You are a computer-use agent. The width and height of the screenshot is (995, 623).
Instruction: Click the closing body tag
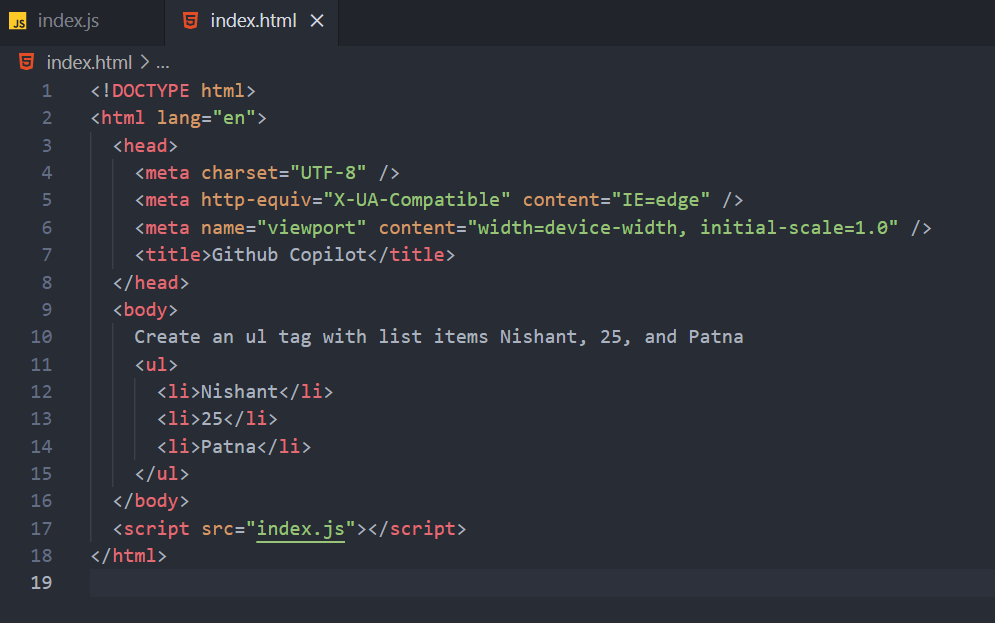(151, 501)
